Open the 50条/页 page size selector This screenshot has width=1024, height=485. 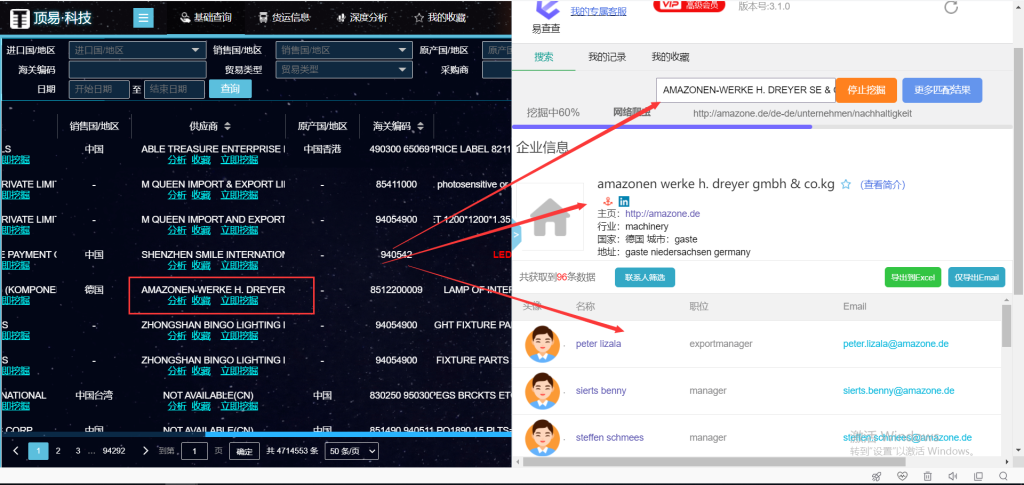click(x=353, y=452)
